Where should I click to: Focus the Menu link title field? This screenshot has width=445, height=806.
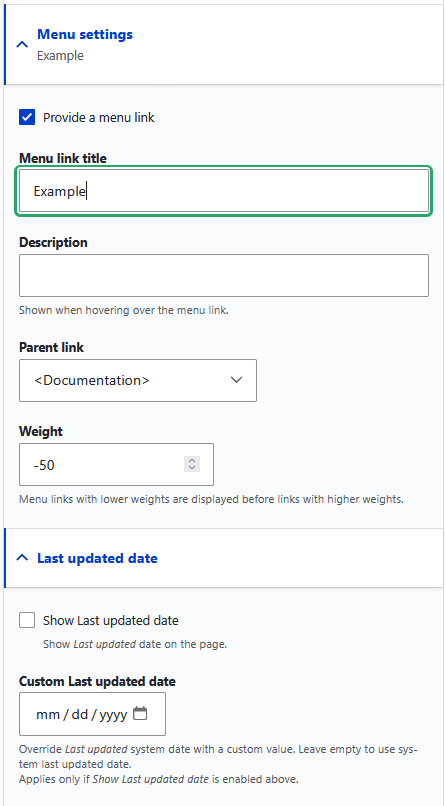(224, 191)
